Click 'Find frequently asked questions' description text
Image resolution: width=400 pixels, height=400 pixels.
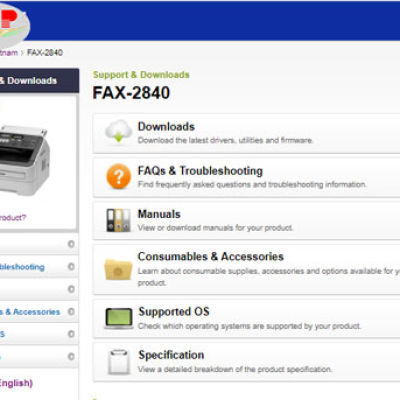252,184
